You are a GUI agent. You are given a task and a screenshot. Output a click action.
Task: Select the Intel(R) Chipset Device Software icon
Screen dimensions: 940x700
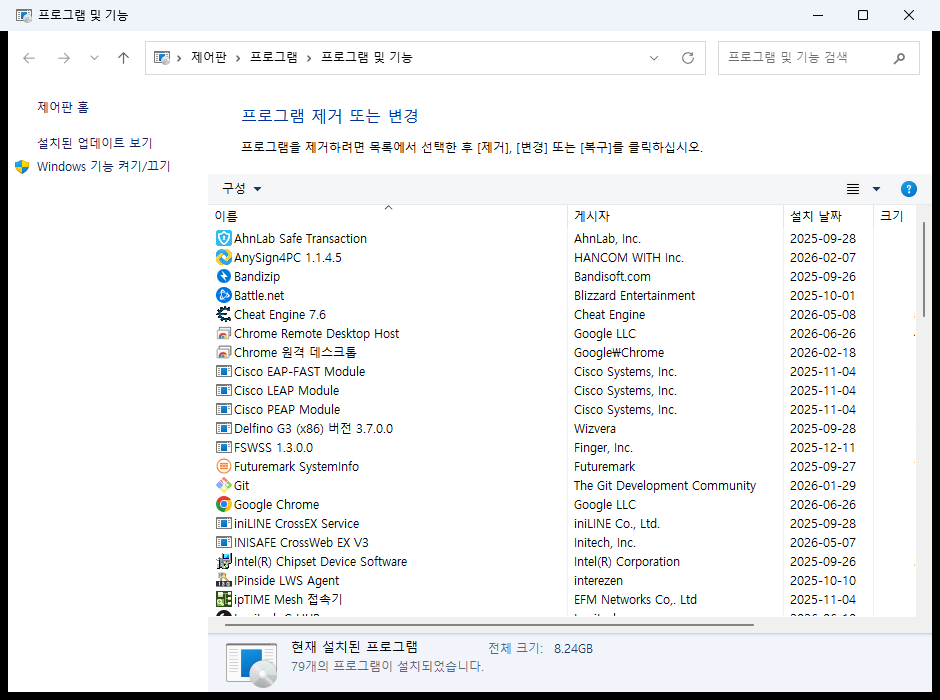point(224,562)
